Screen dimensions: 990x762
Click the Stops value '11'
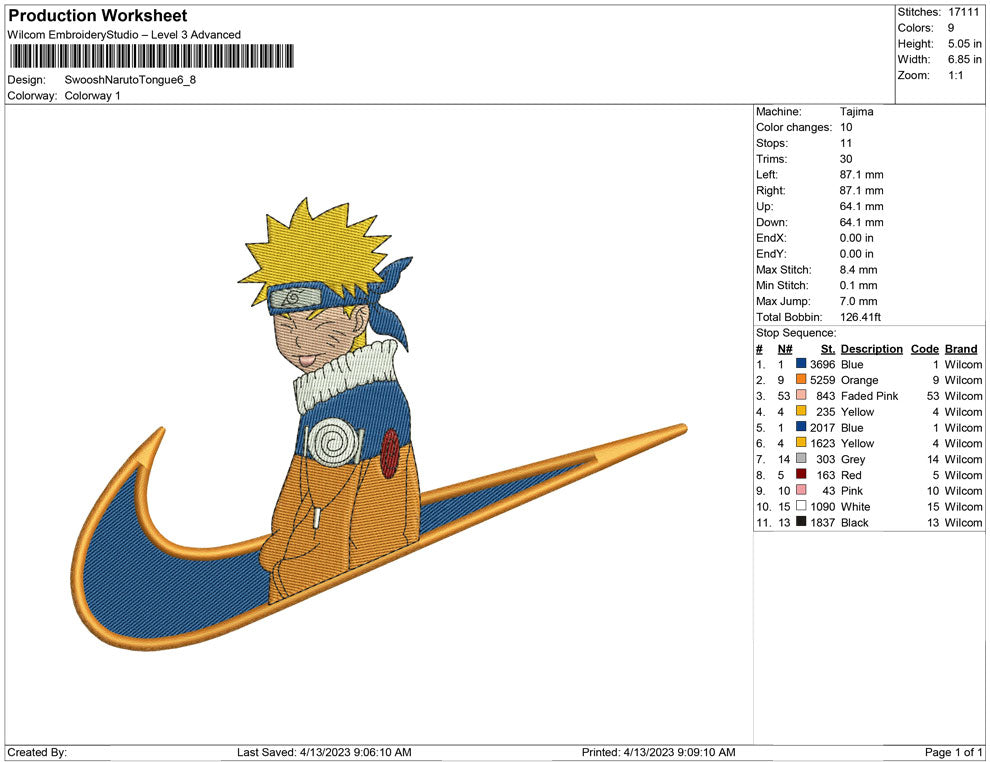coord(846,143)
